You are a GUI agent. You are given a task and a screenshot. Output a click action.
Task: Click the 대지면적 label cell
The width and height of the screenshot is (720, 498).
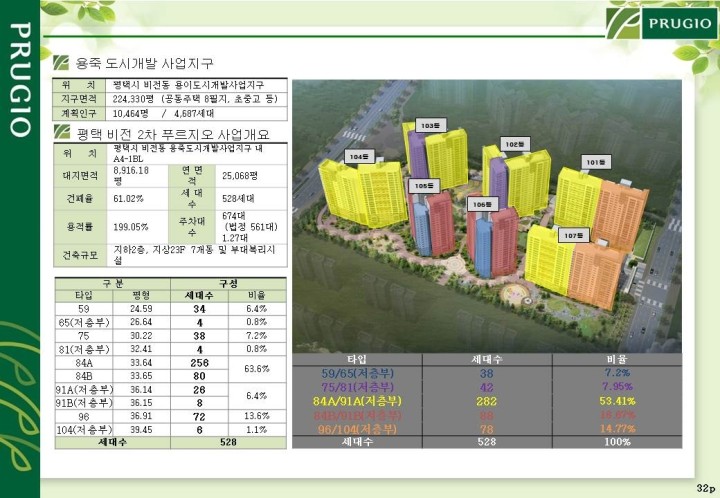tap(80, 175)
